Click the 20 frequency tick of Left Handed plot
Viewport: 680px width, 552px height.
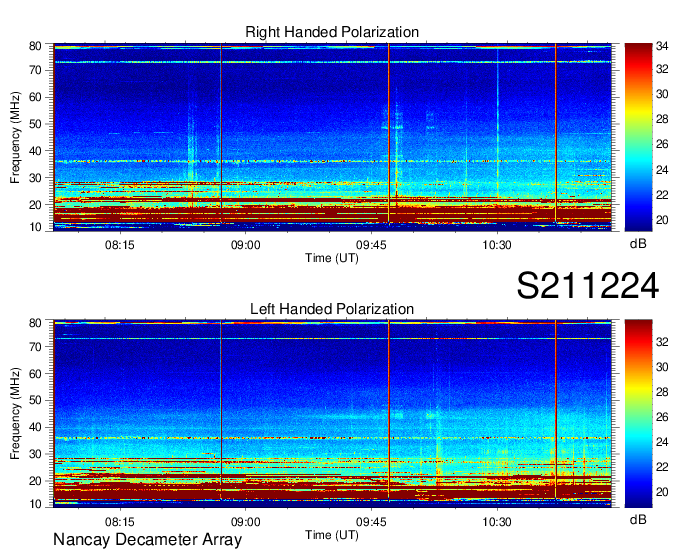(x=35, y=481)
